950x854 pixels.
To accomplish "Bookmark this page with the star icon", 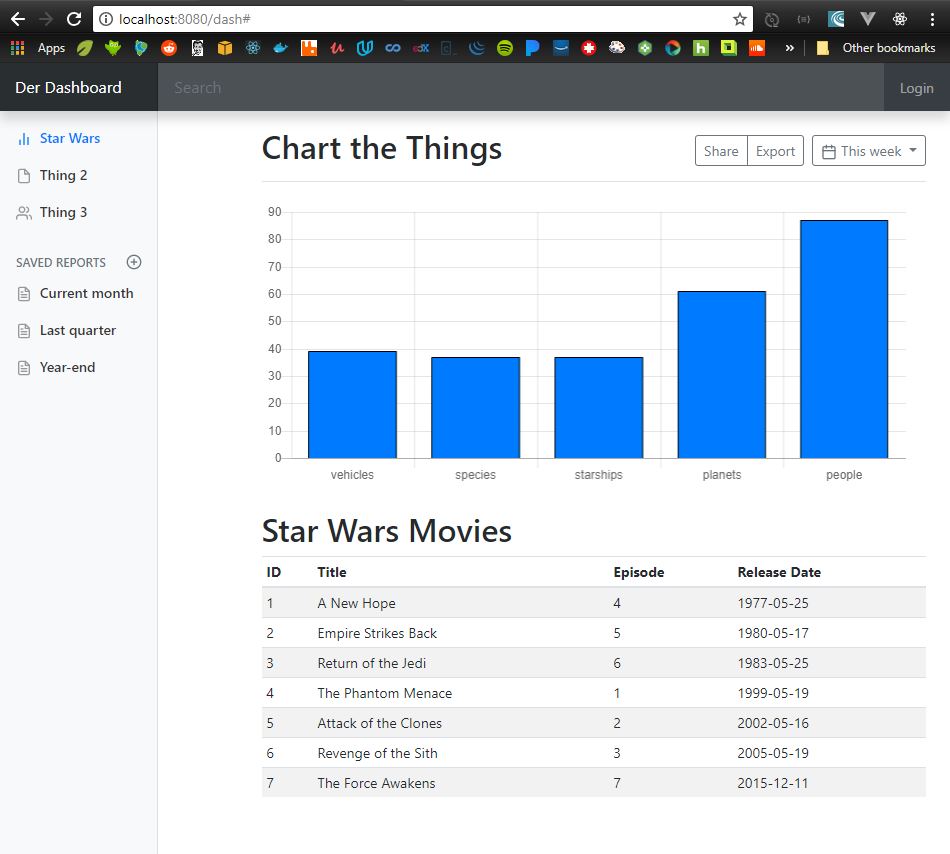I will coord(739,19).
